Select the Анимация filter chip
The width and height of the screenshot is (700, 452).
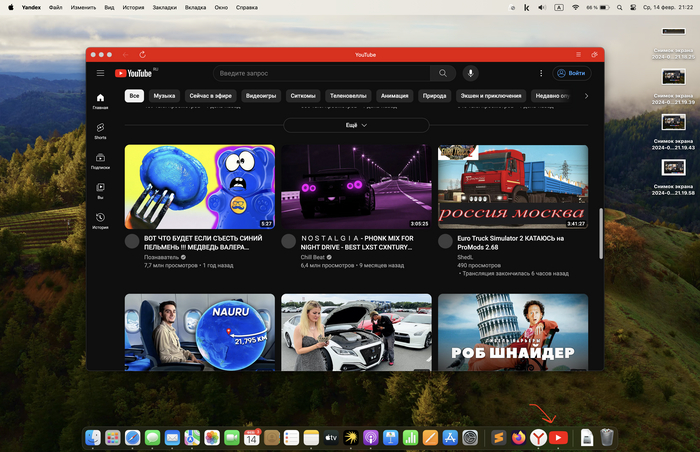(x=395, y=96)
